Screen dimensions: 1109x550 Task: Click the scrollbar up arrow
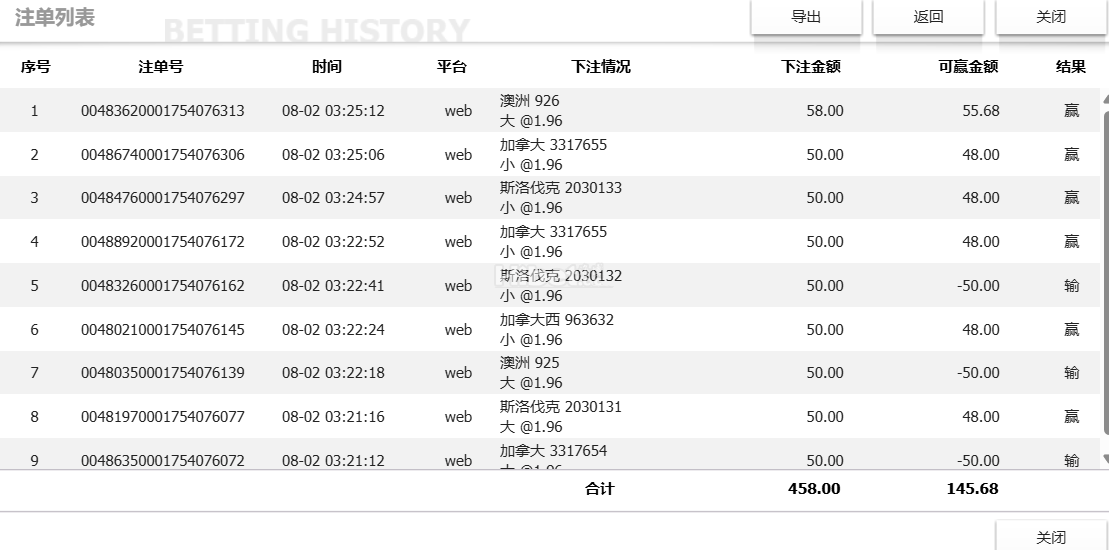(1104, 99)
